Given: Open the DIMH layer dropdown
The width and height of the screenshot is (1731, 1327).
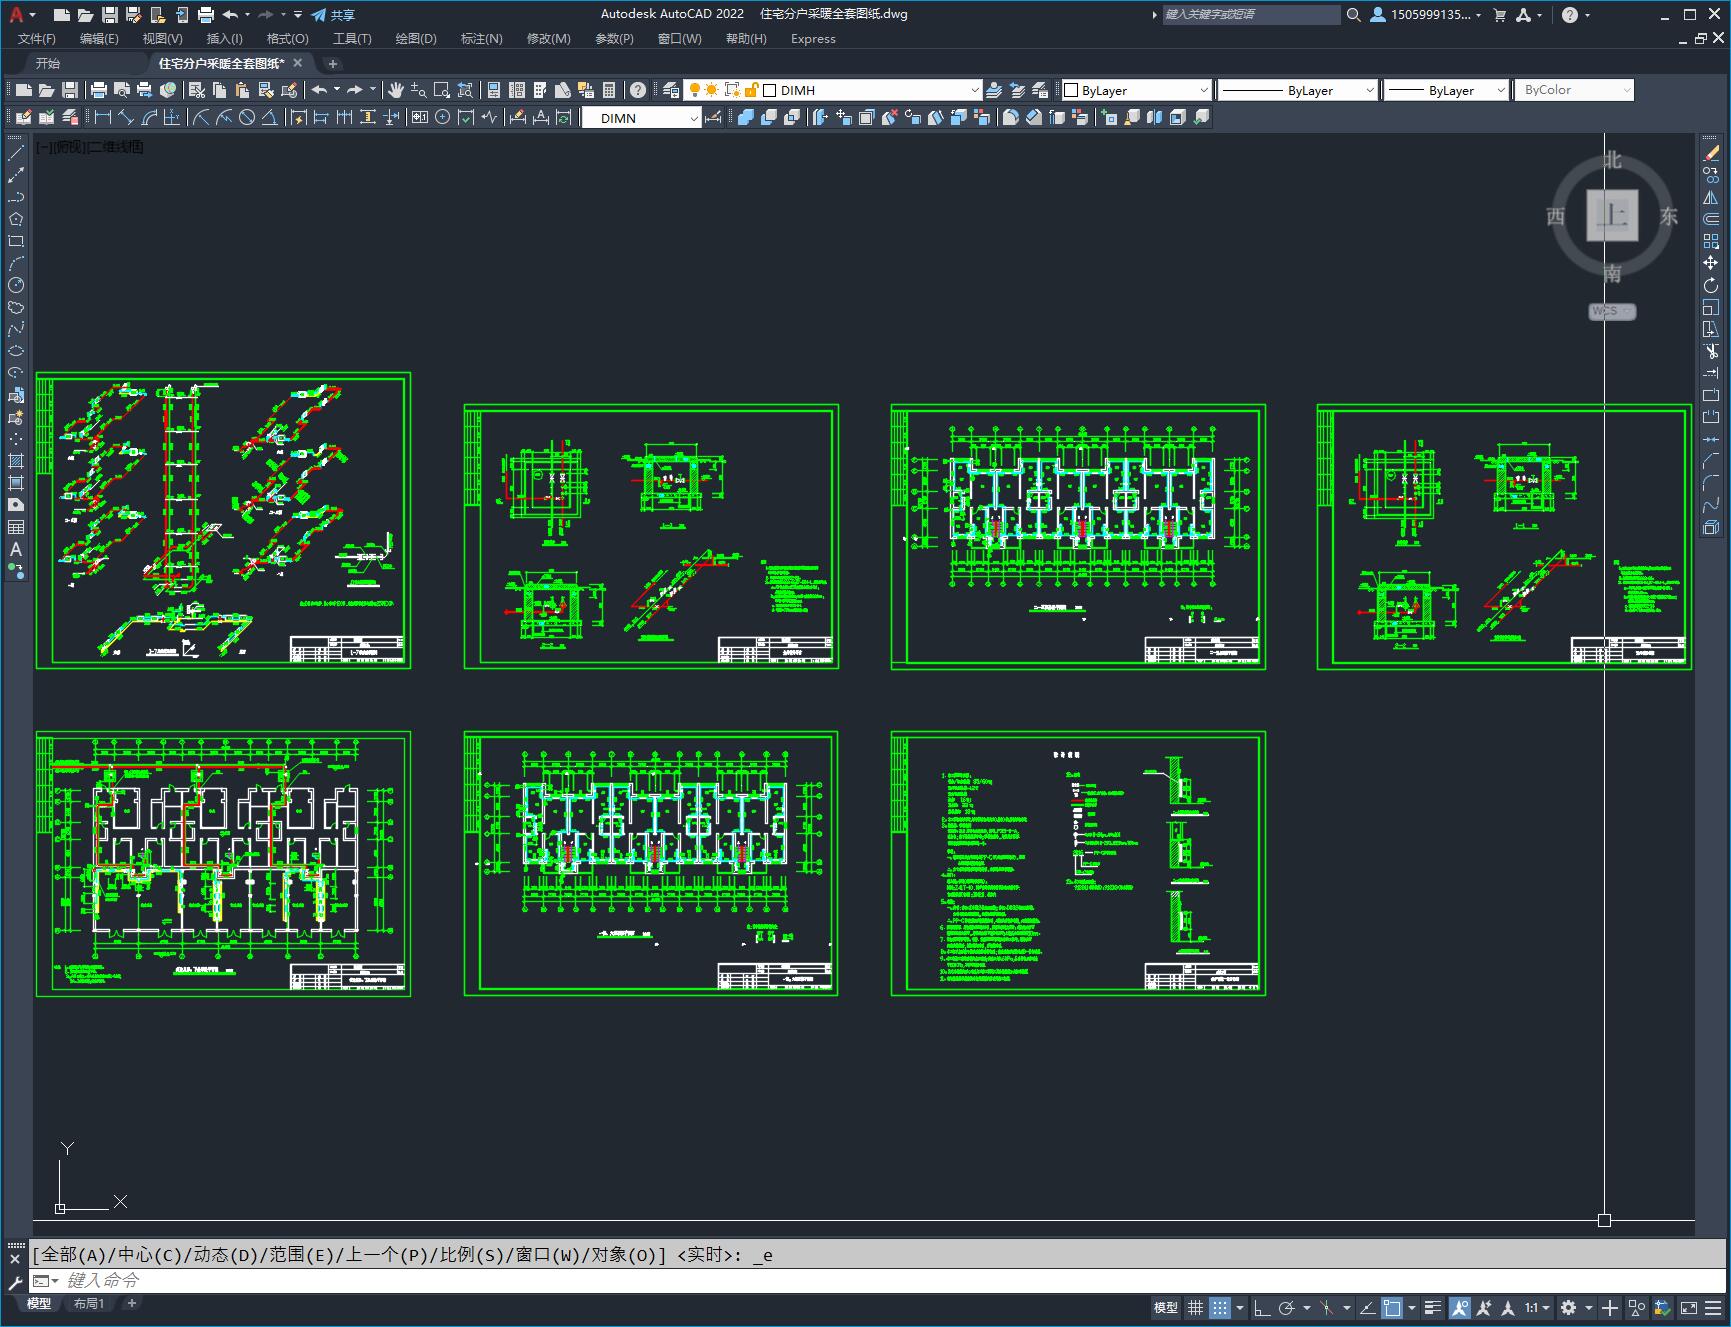Looking at the screenshot, I should tap(974, 90).
